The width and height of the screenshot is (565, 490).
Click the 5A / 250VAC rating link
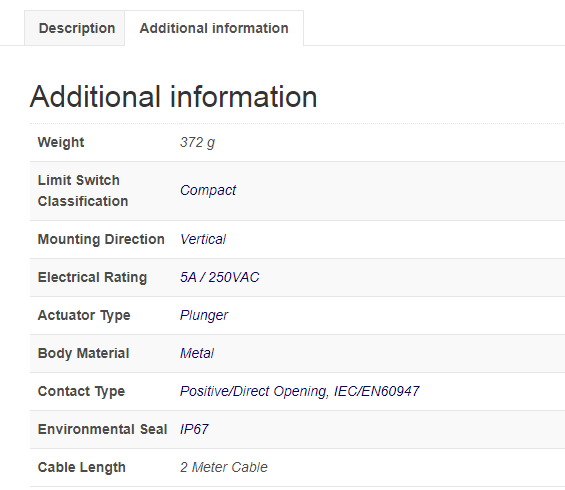tap(219, 277)
